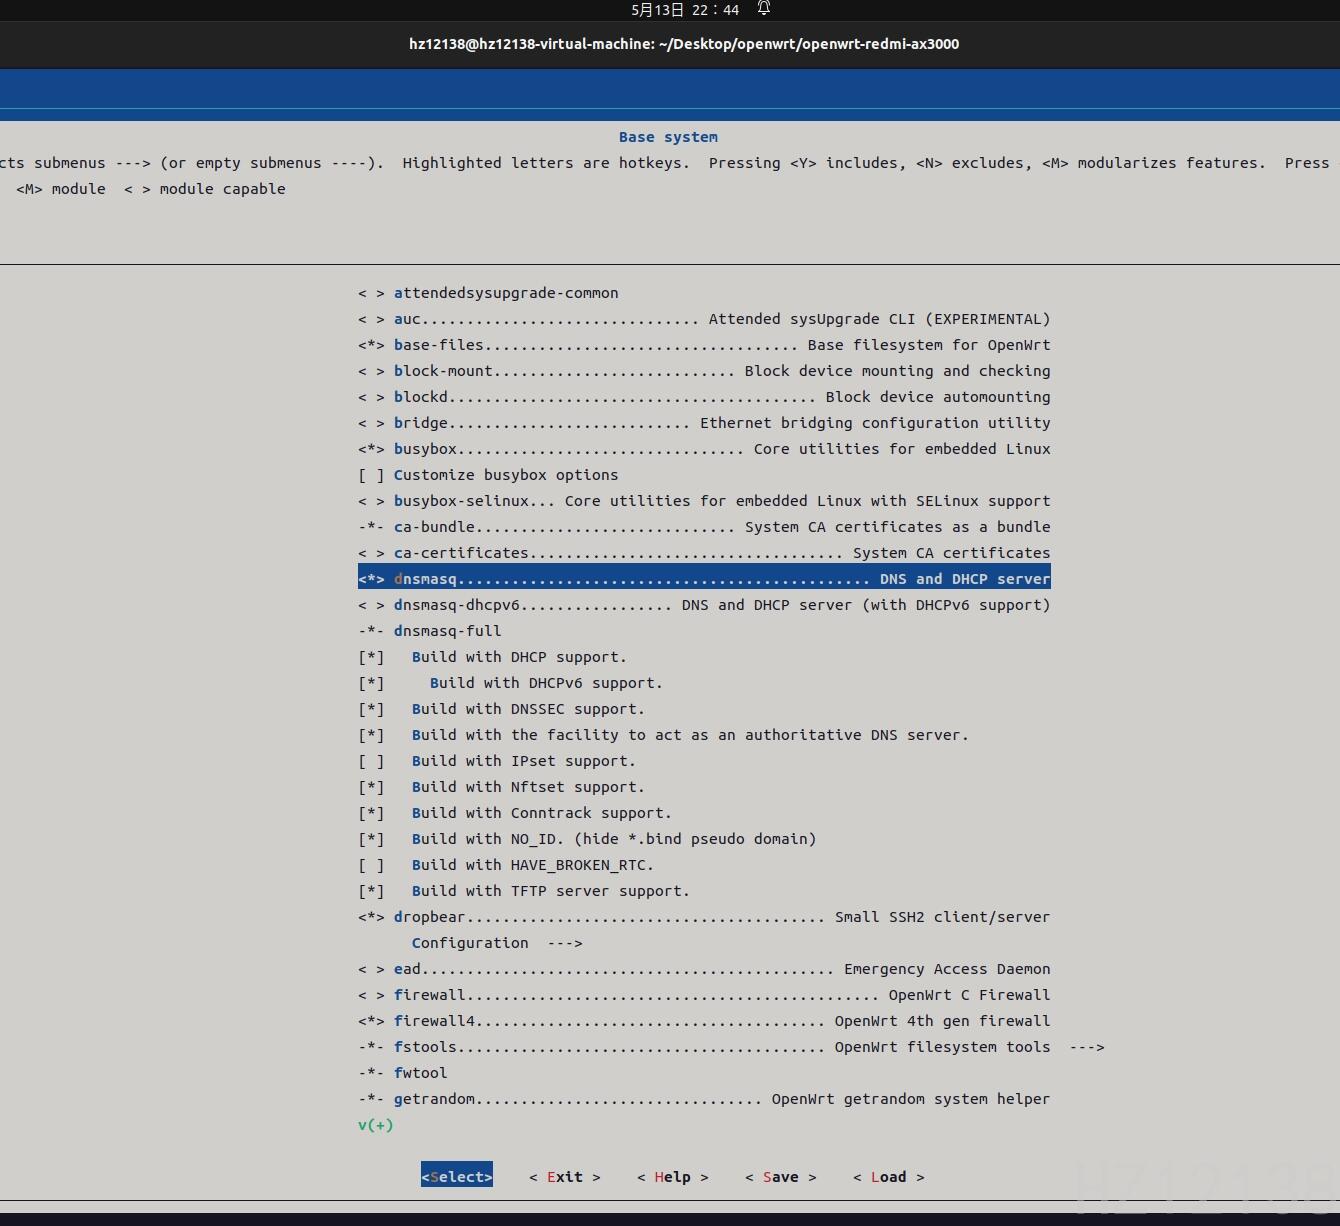Toggle ead Emergency Access Daemon package
Viewport: 1340px width, 1226px height.
coord(704,969)
